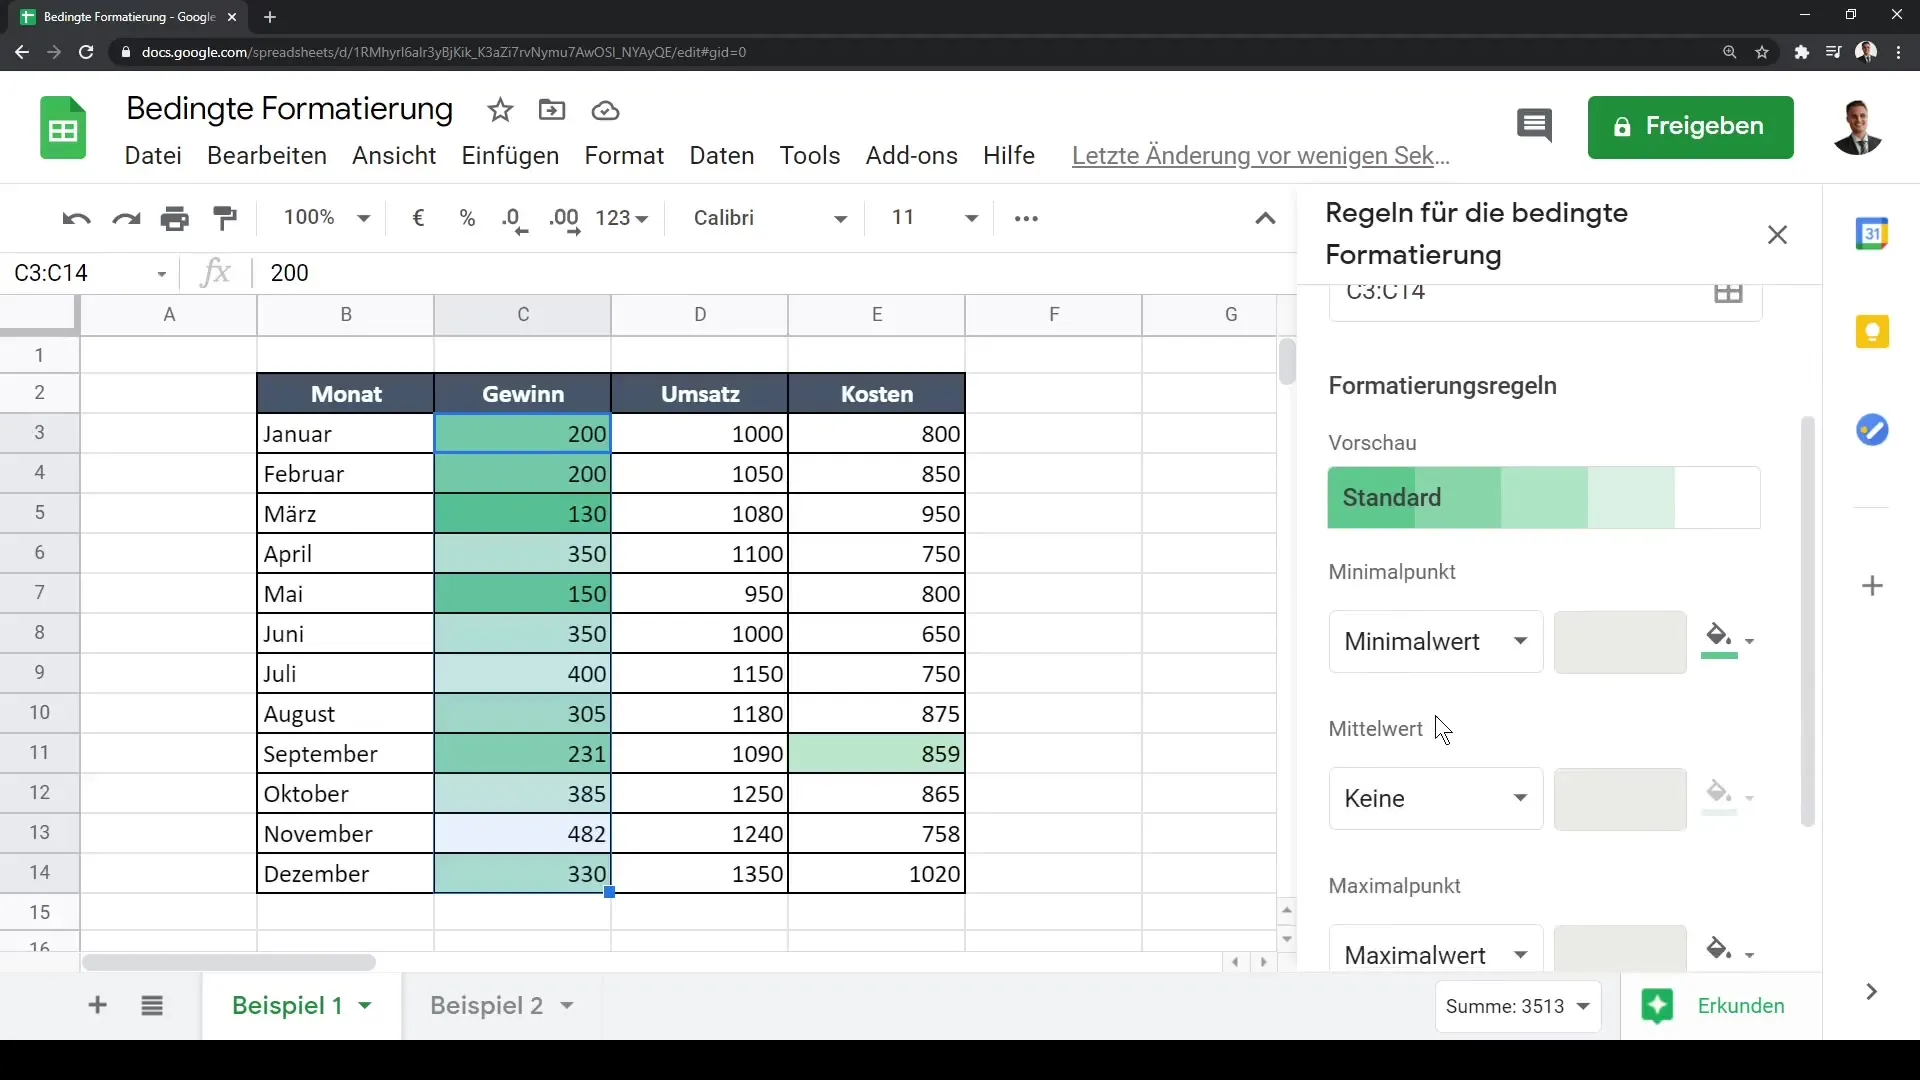Get add-ons with the plus icon
Image resolution: width=1920 pixels, height=1080 pixels.
tap(1872, 586)
